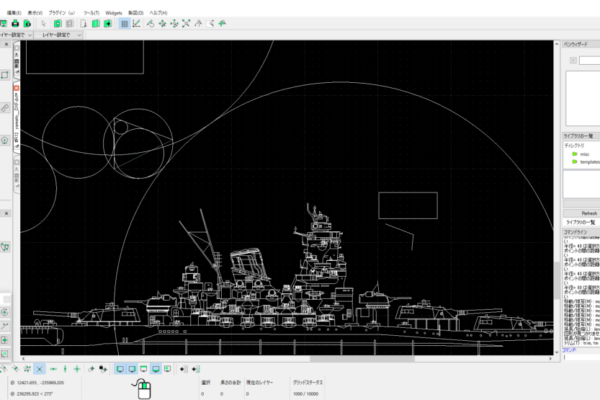Click the Zoom Out icon
This screenshot has width=600, height=400.
(x=174, y=24)
